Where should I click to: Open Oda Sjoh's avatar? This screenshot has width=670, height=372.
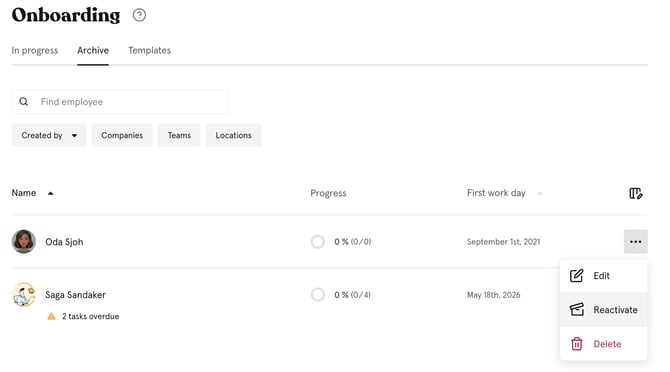(24, 241)
